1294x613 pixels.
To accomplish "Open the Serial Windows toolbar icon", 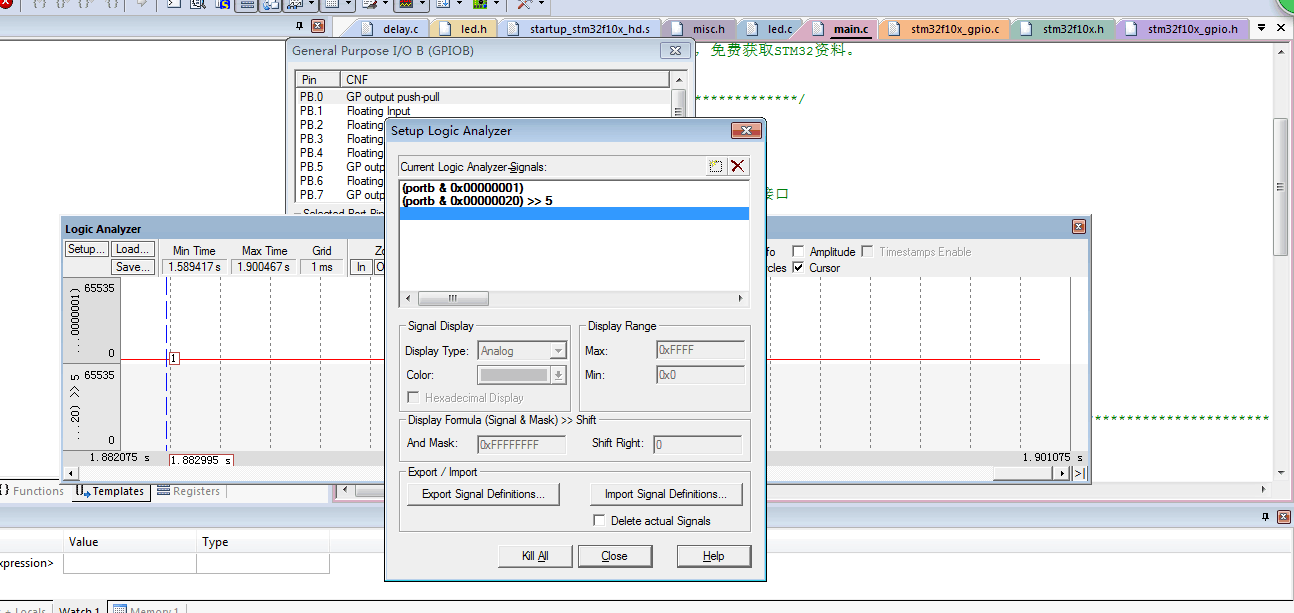I will 368,4.
